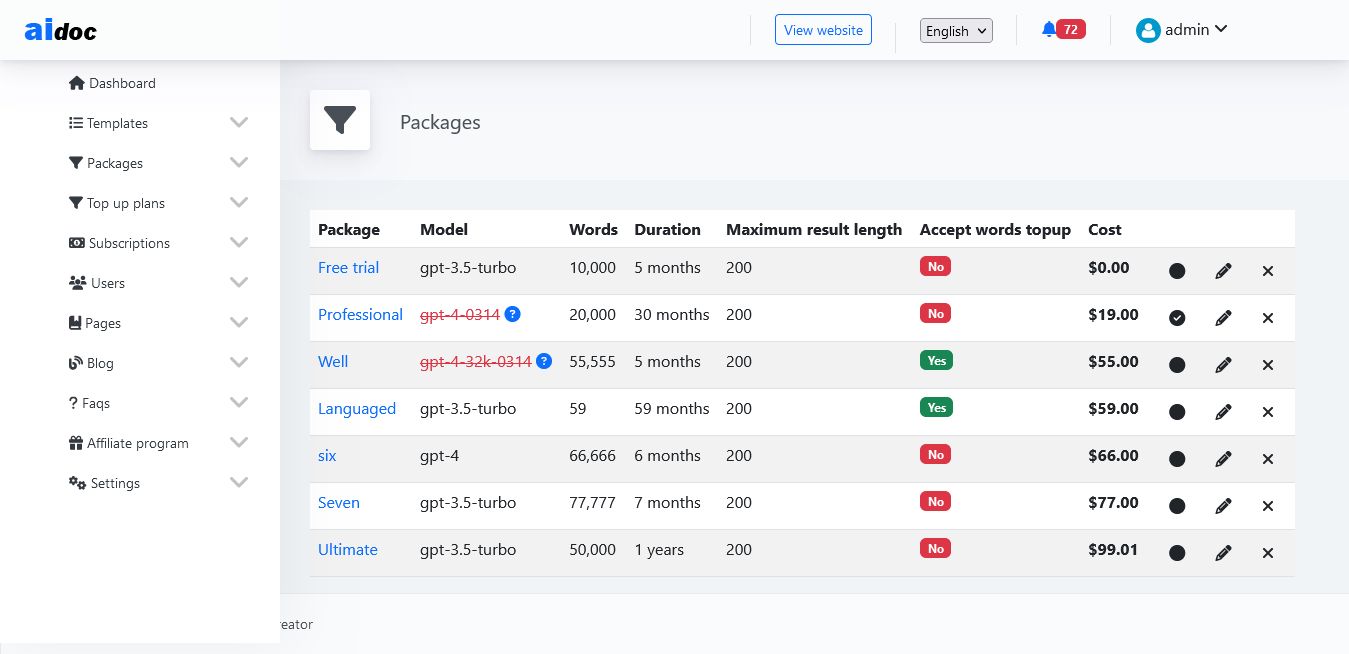Screen dimensions: 1349x654
Task: Toggle the checked status circle for Professional
Action: coord(1177,318)
